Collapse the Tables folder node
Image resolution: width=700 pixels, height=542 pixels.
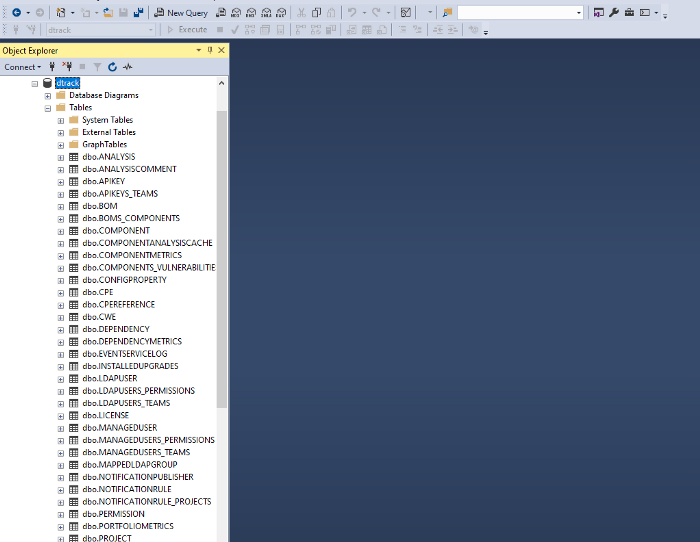coord(48,108)
